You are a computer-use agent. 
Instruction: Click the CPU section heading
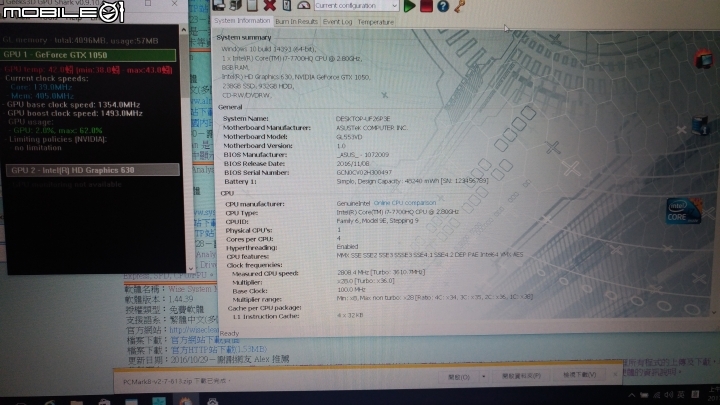(x=227, y=193)
